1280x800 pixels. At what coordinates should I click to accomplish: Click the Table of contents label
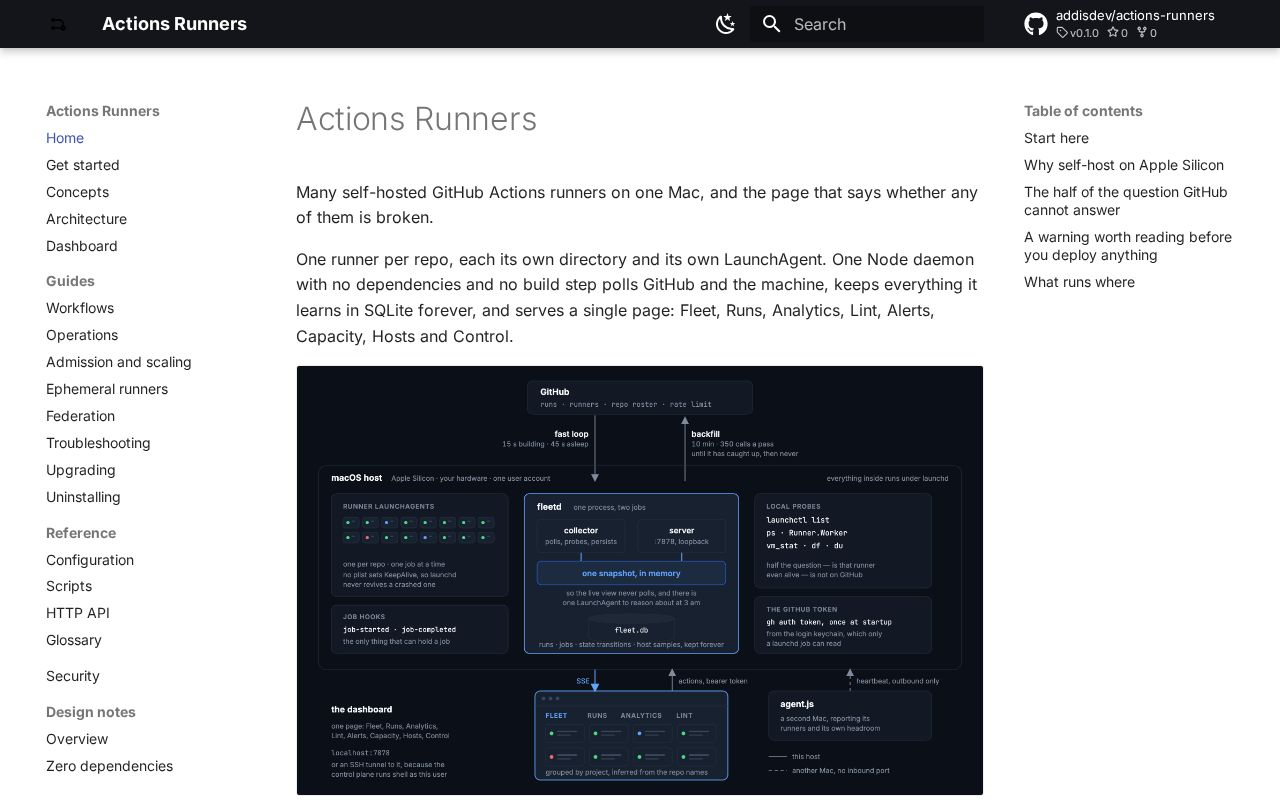click(1083, 111)
